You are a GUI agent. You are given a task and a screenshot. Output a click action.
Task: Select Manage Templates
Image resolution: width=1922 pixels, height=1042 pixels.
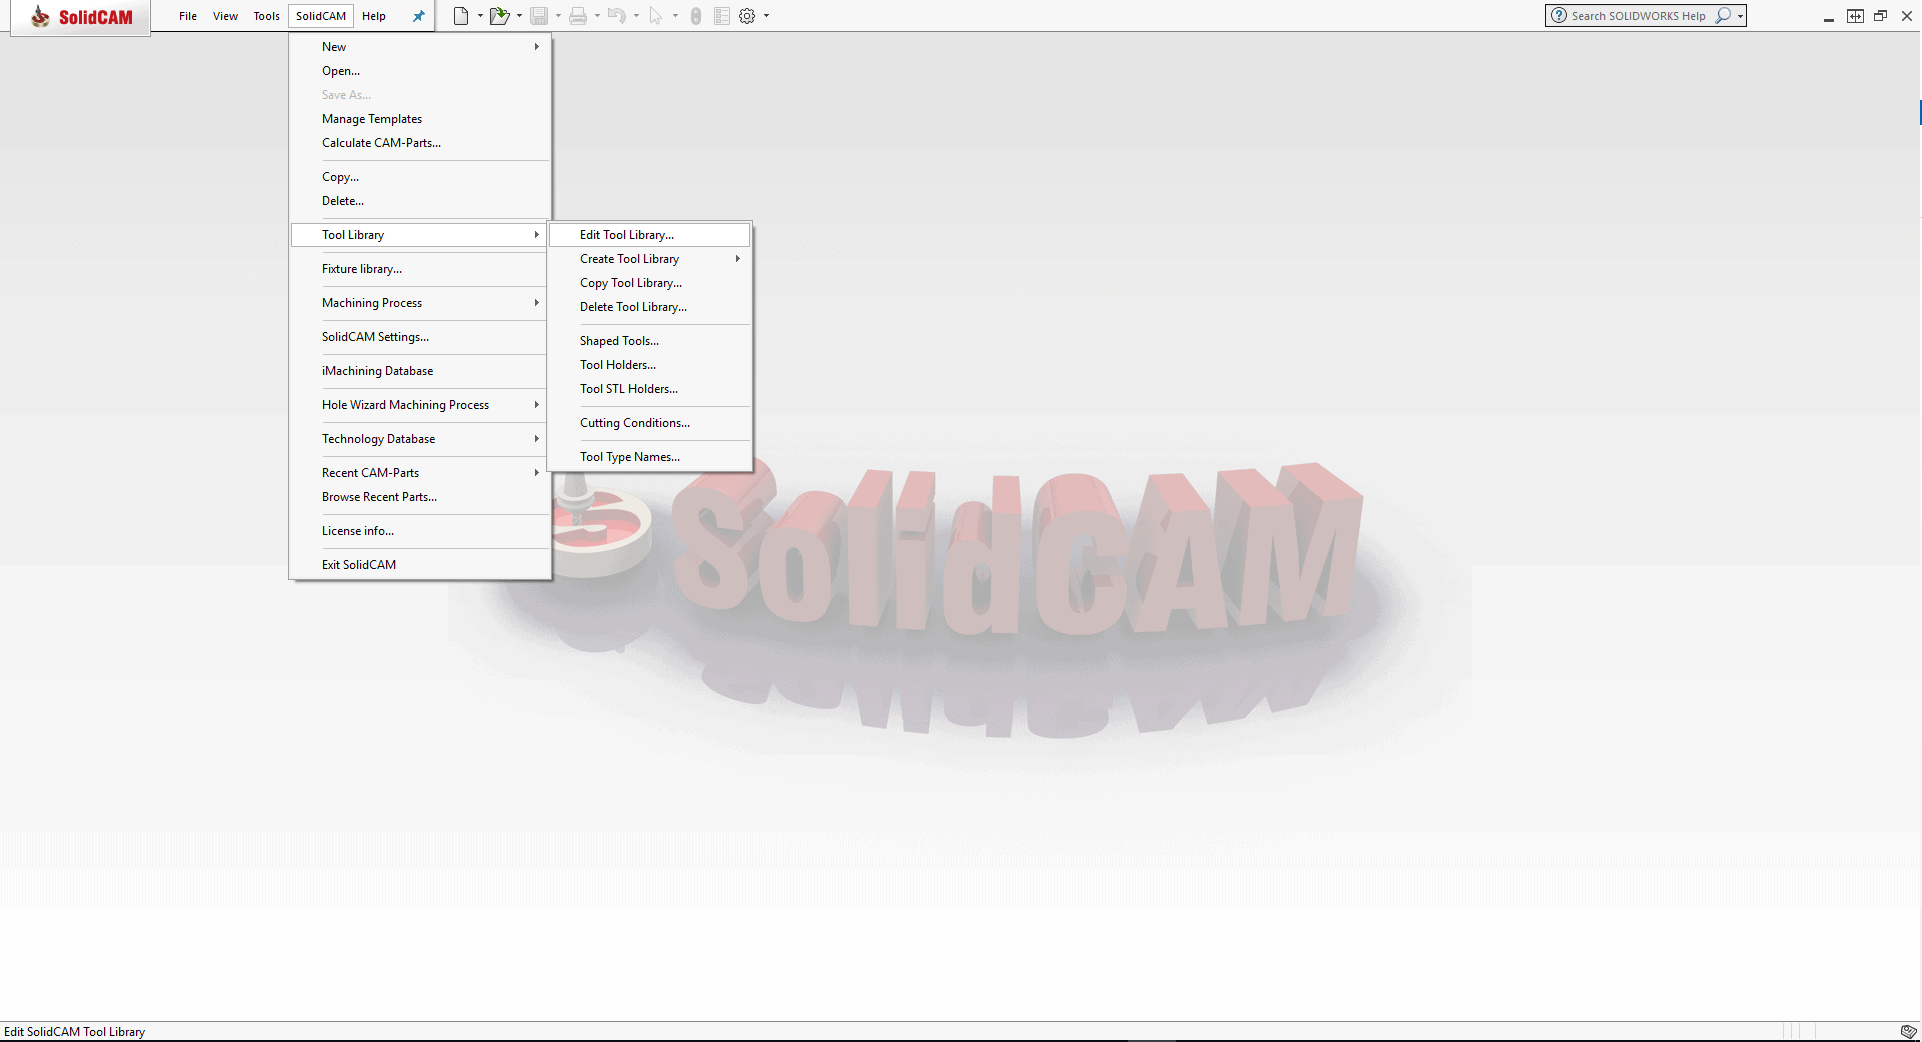(x=420, y=119)
